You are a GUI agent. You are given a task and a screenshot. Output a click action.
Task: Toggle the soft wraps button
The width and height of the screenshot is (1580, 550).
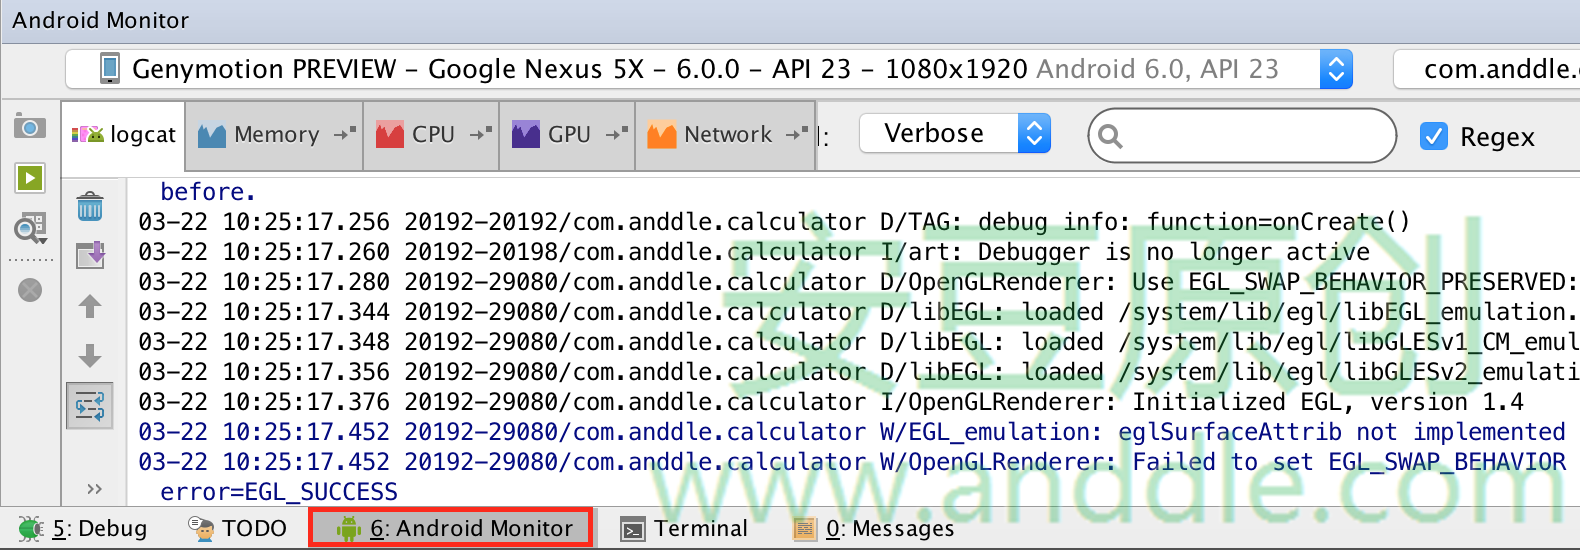coord(90,406)
